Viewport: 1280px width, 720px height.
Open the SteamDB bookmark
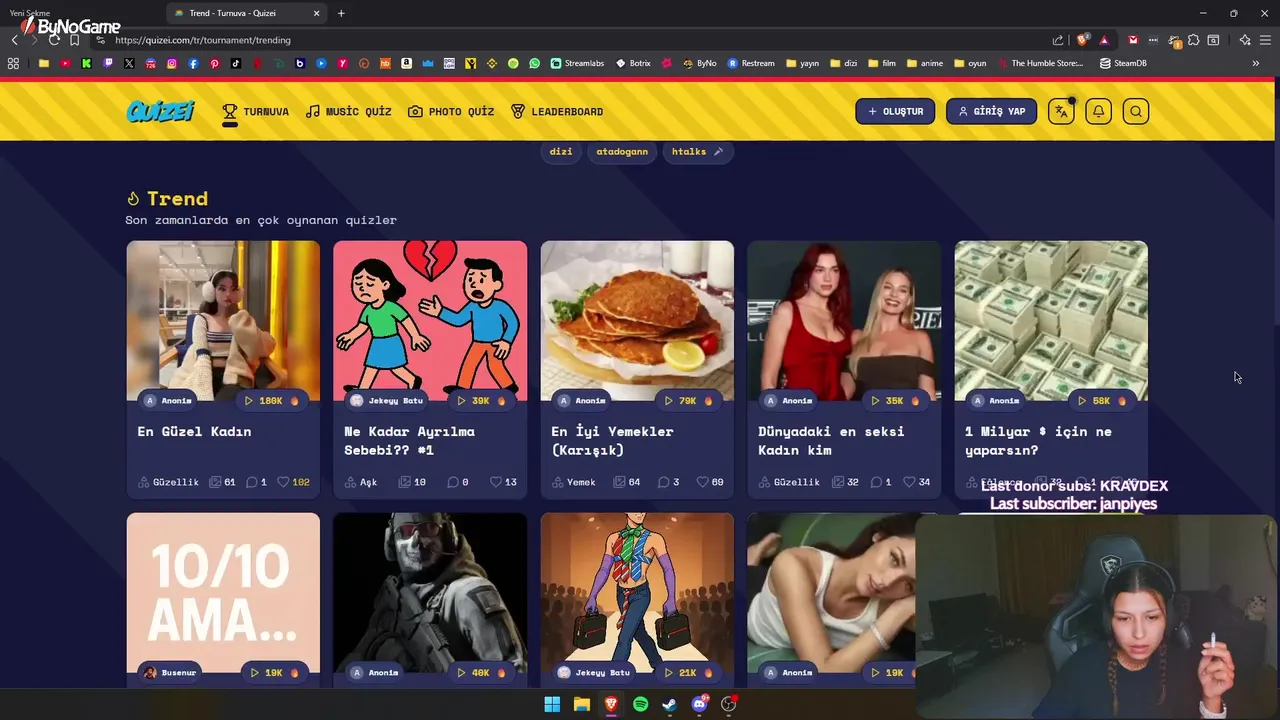[x=1123, y=63]
